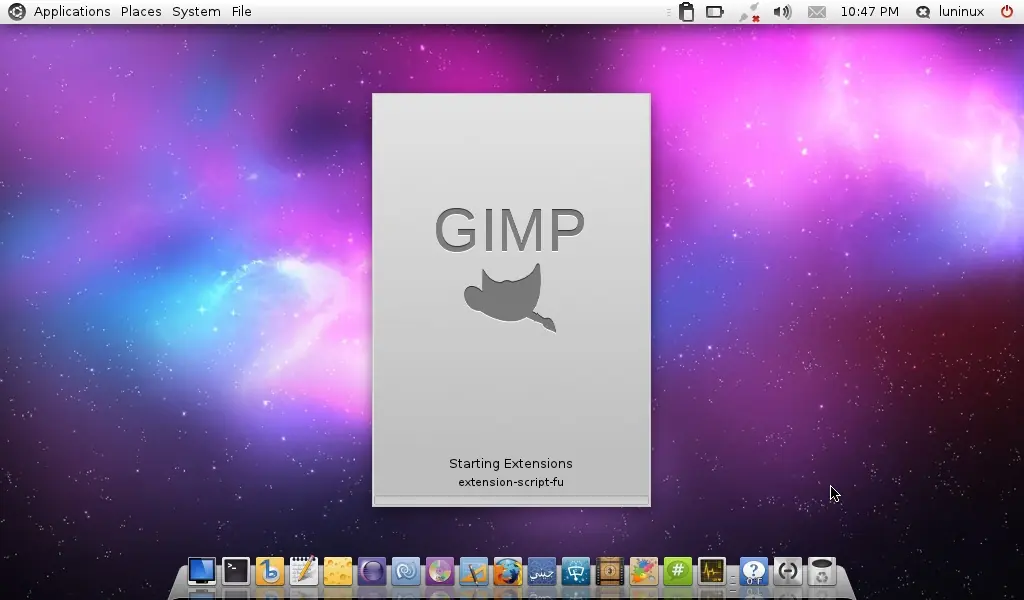Click the dock separator handle
The height and width of the screenshot is (600, 1024).
pyautogui.click(x=733, y=578)
